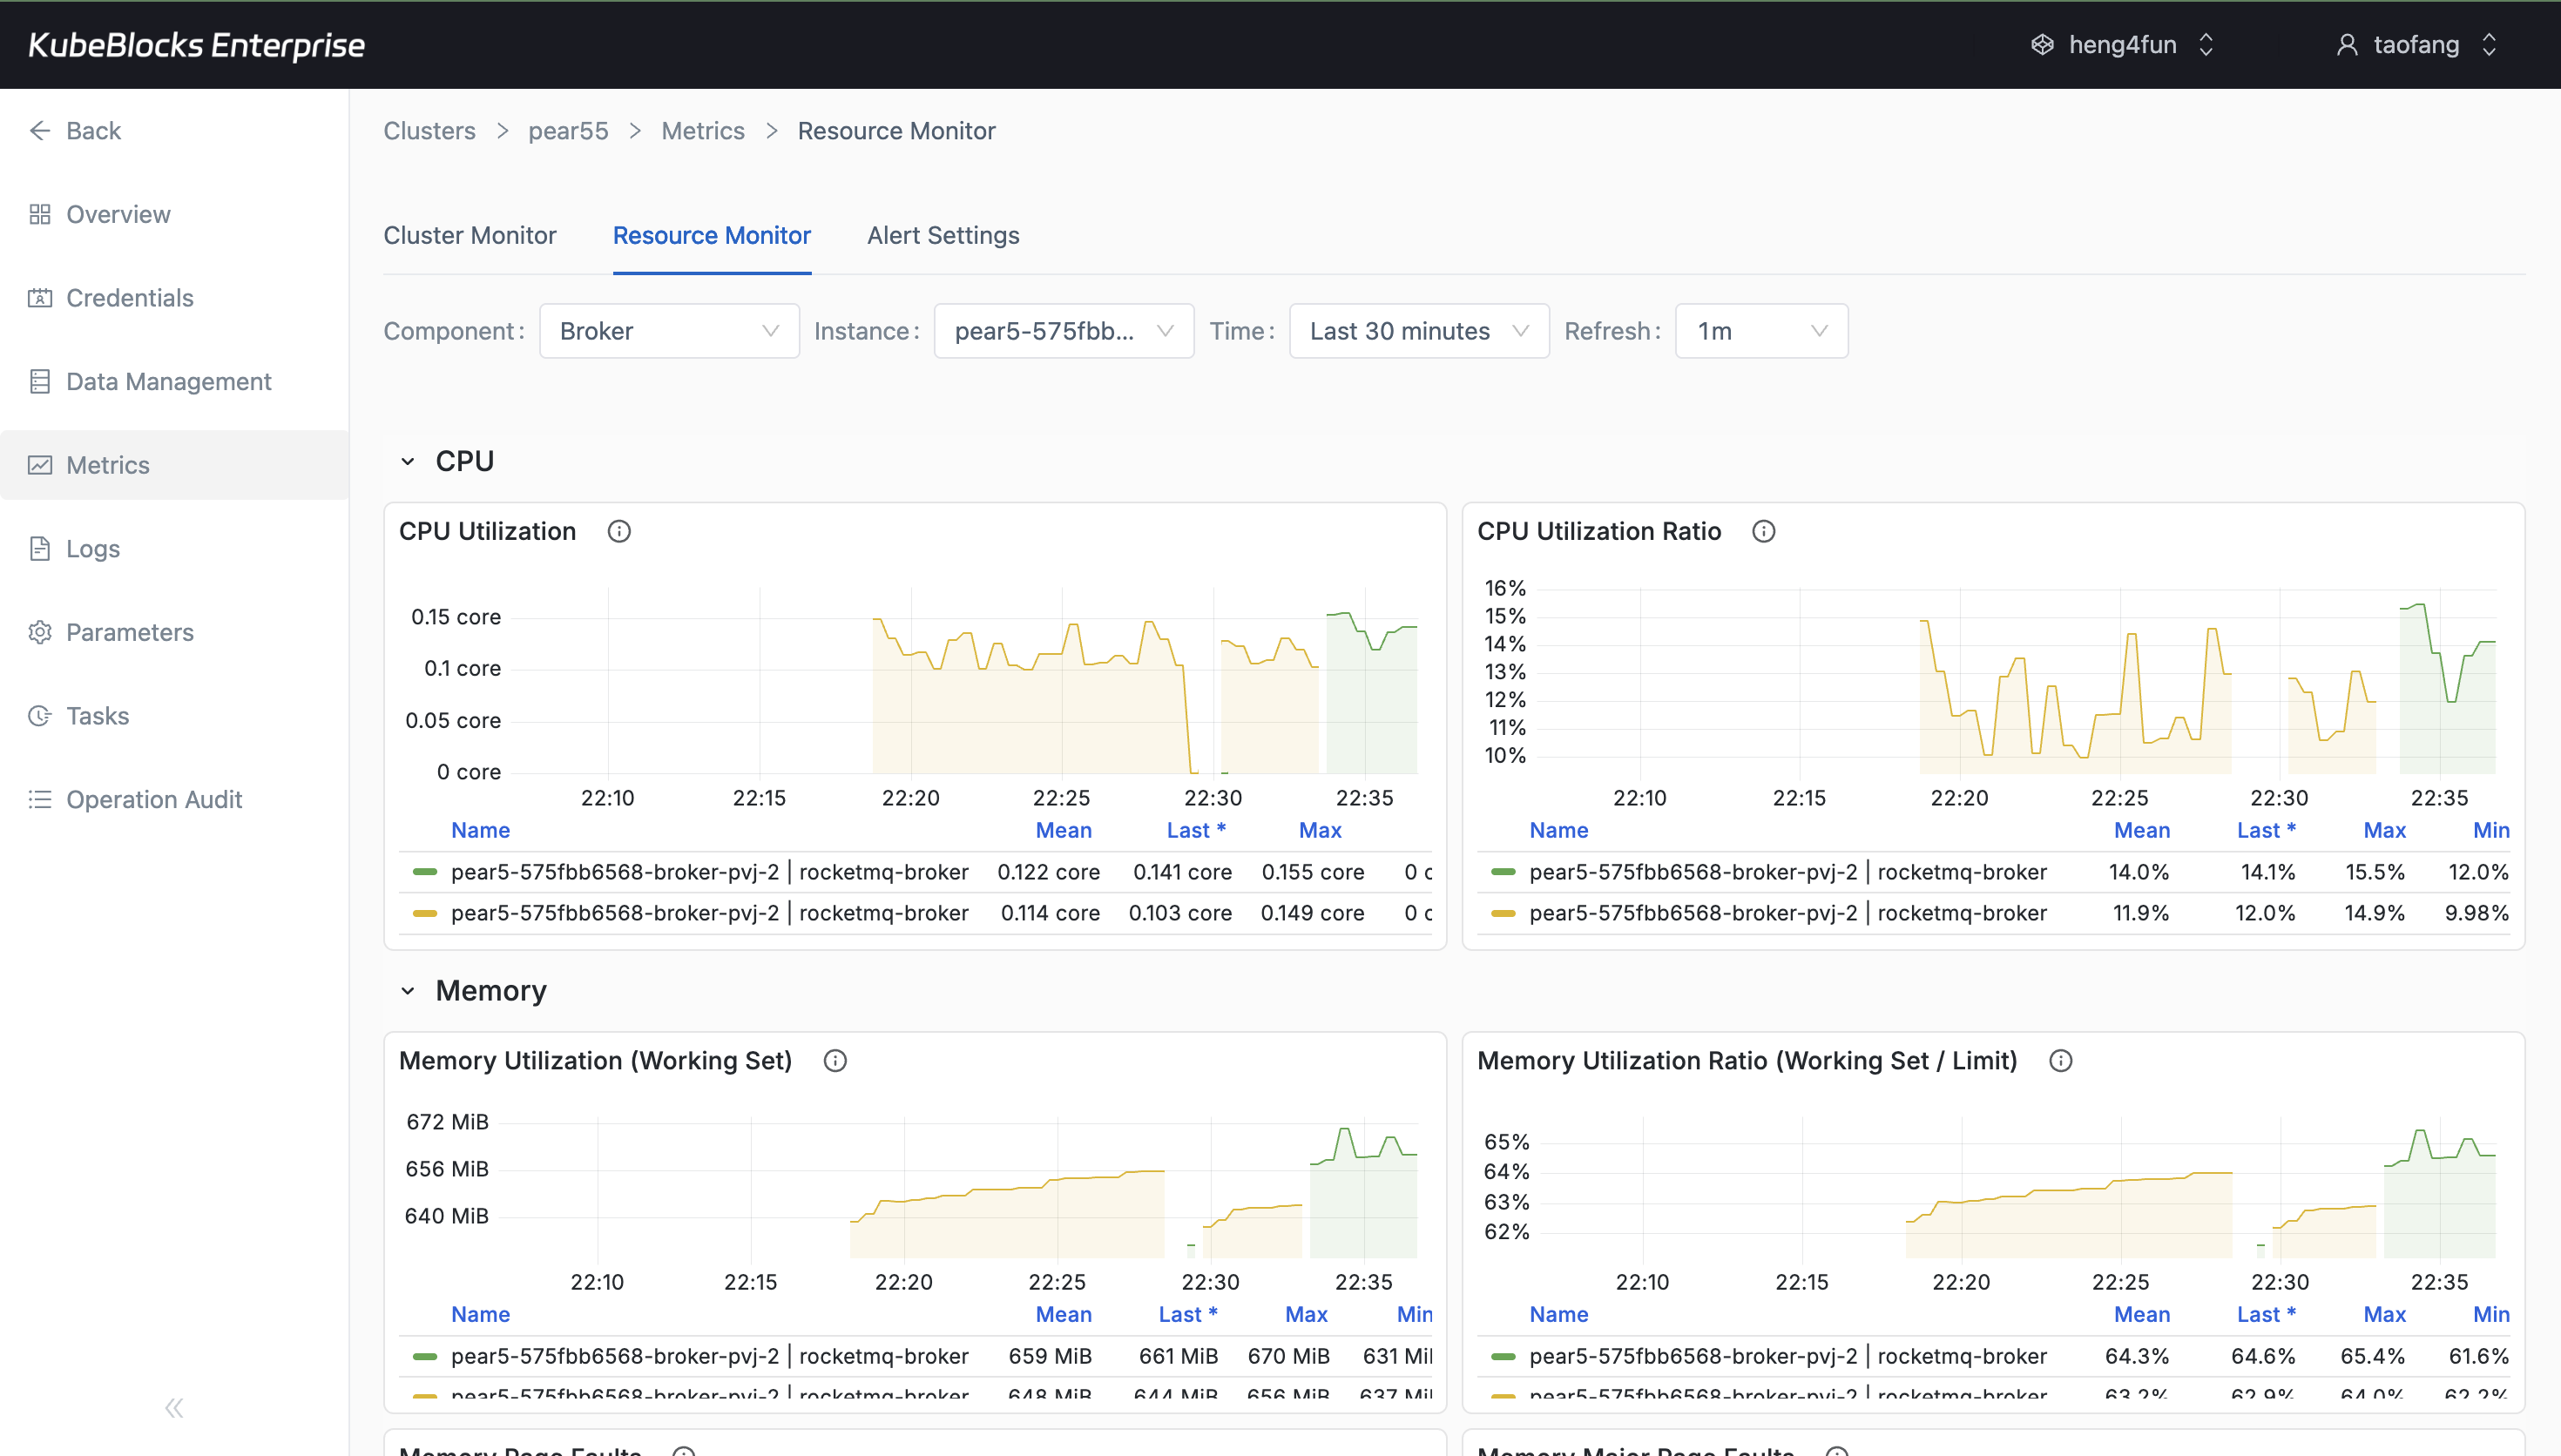This screenshot has height=1456, width=2561.
Task: Show CPU Utilization description via info icon
Action: pos(619,530)
